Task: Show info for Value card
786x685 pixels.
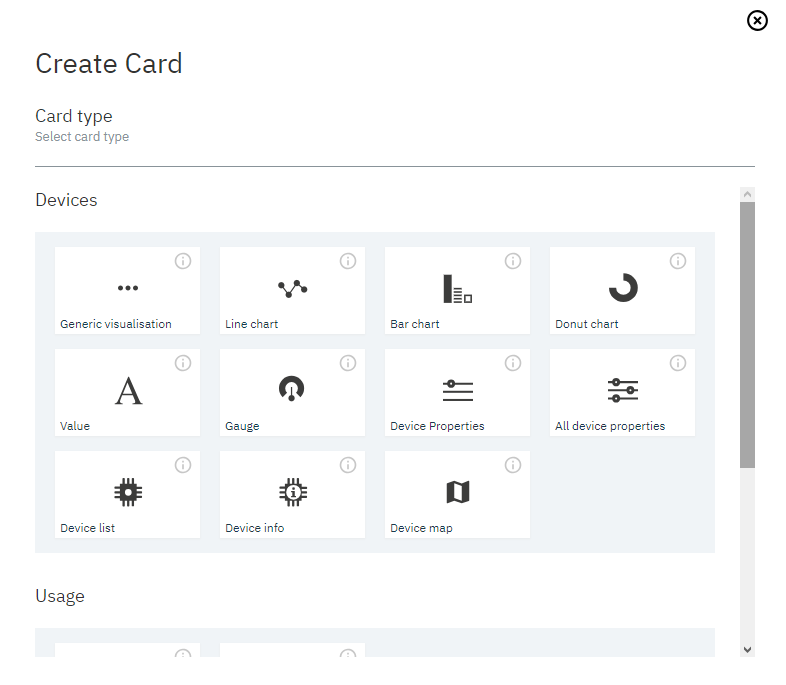Action: coord(183,363)
